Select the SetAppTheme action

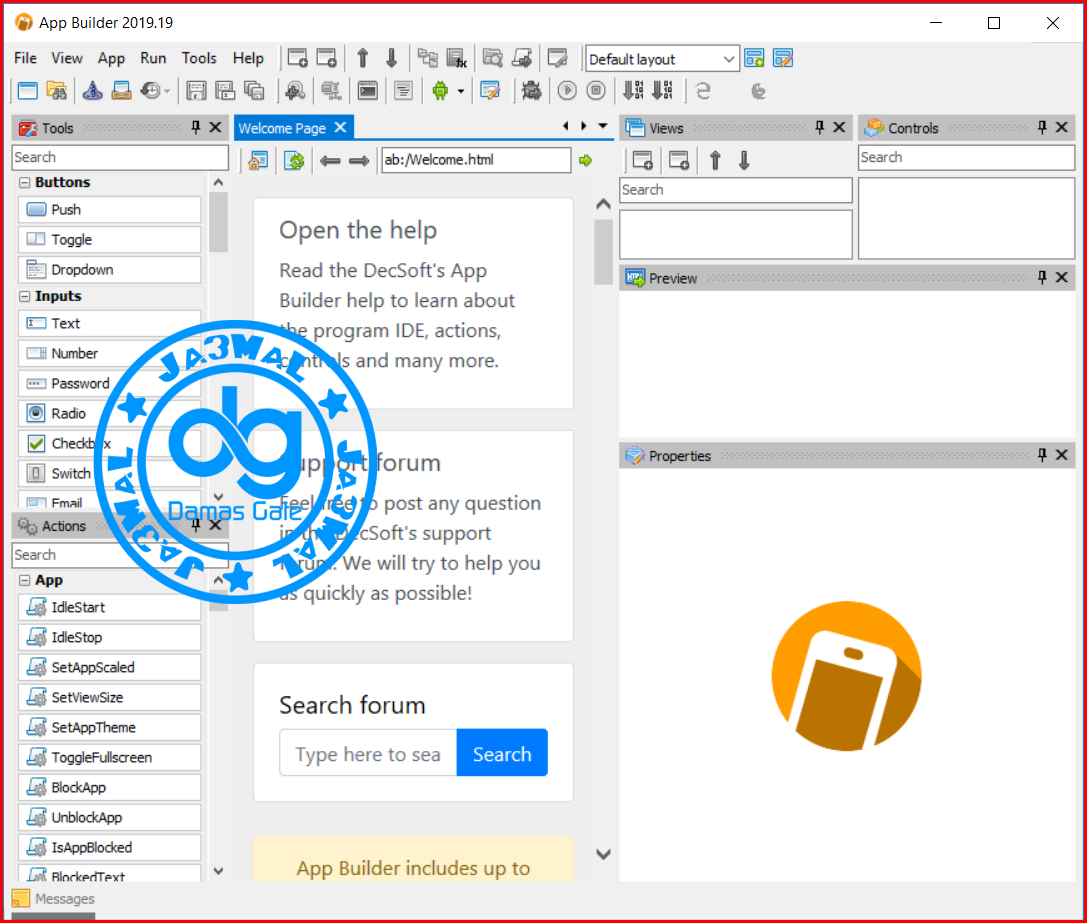click(x=110, y=727)
